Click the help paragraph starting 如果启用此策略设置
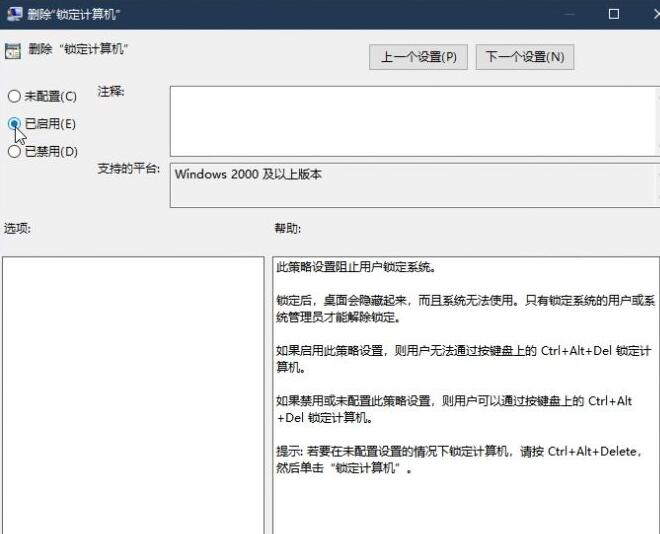Screen dimensions: 660x534 tap(464, 359)
